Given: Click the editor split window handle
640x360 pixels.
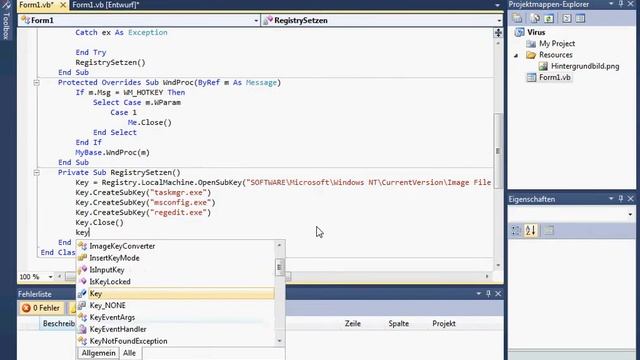Looking at the screenshot, I should pyautogui.click(x=498, y=33).
